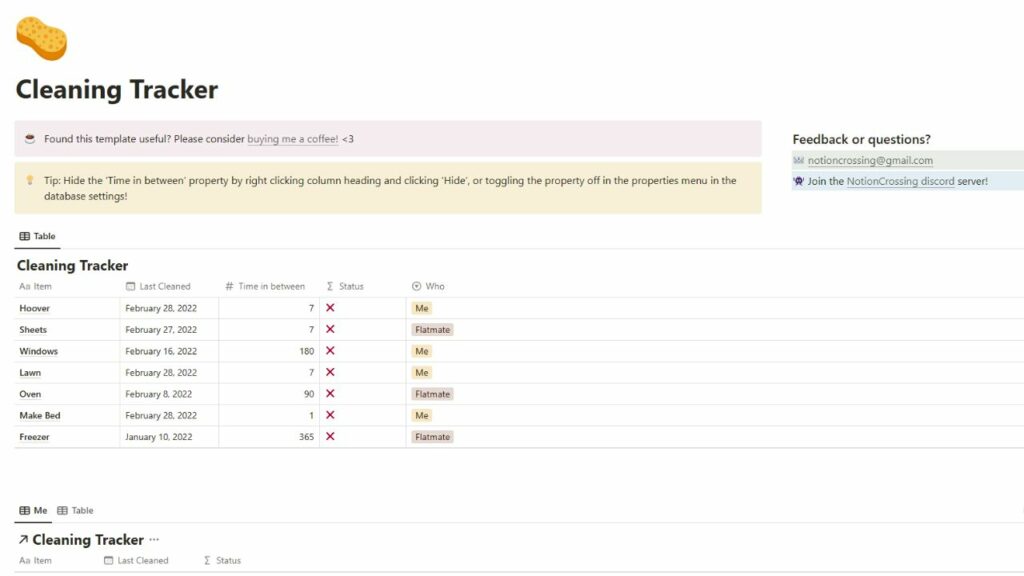Image resolution: width=1024 pixels, height=576 pixels.
Task: Click the coffee cup emoji in the pink callout
Action: point(31,138)
